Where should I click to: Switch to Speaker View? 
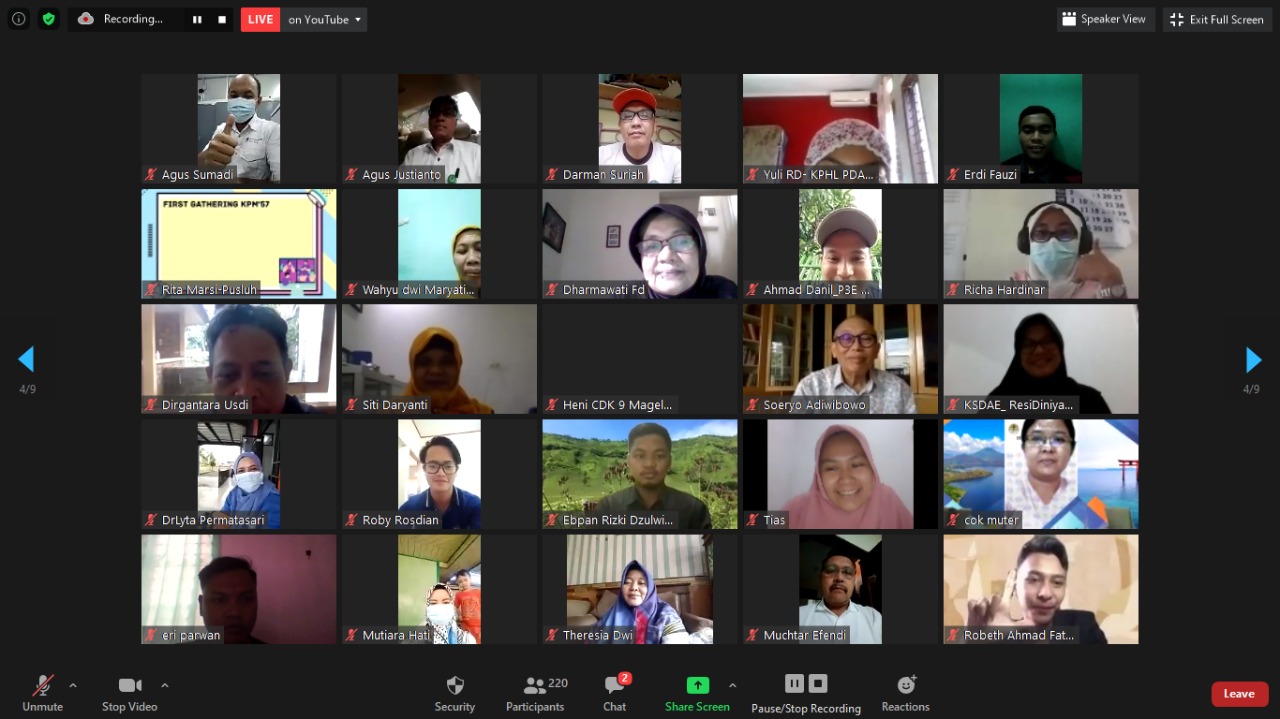[1105, 19]
